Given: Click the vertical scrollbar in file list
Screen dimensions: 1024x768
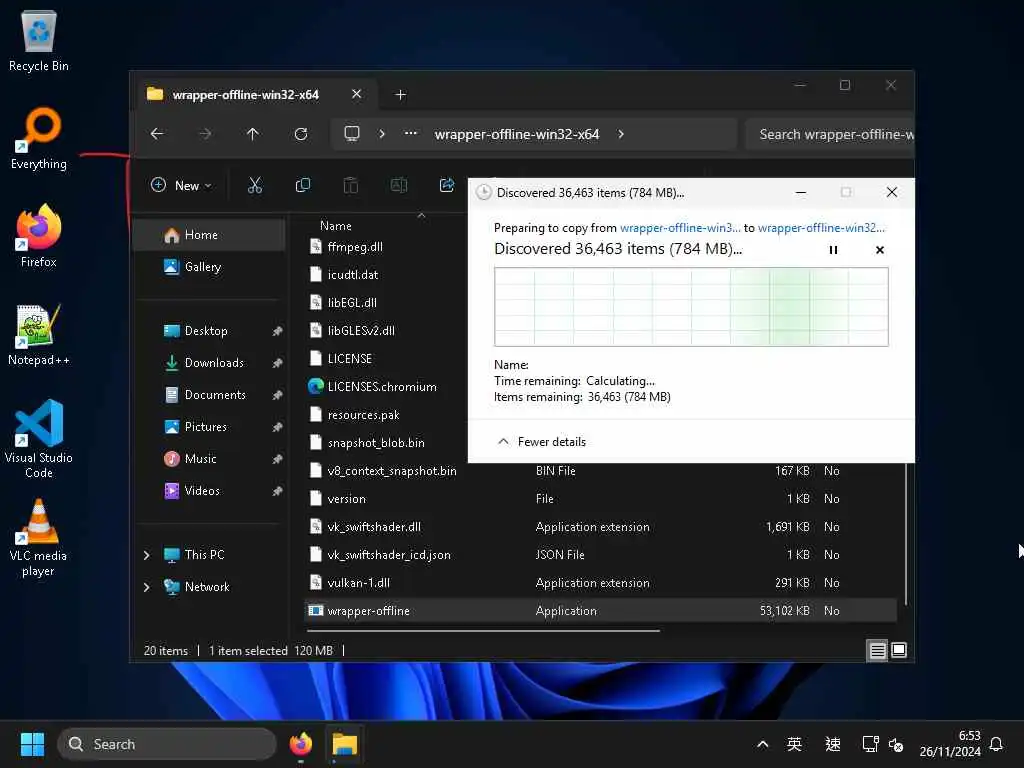Looking at the screenshot, I should [x=906, y=532].
